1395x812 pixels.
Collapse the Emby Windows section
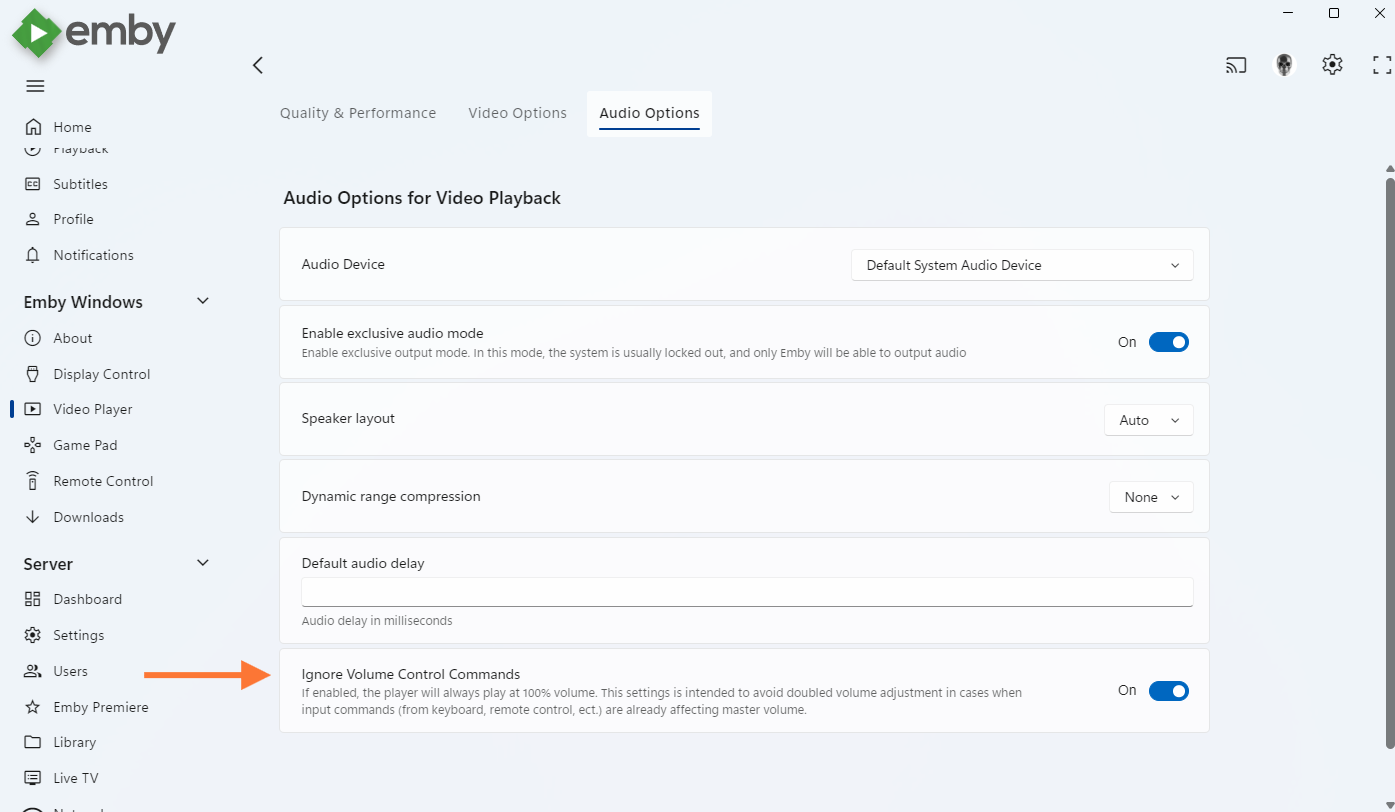coord(203,302)
